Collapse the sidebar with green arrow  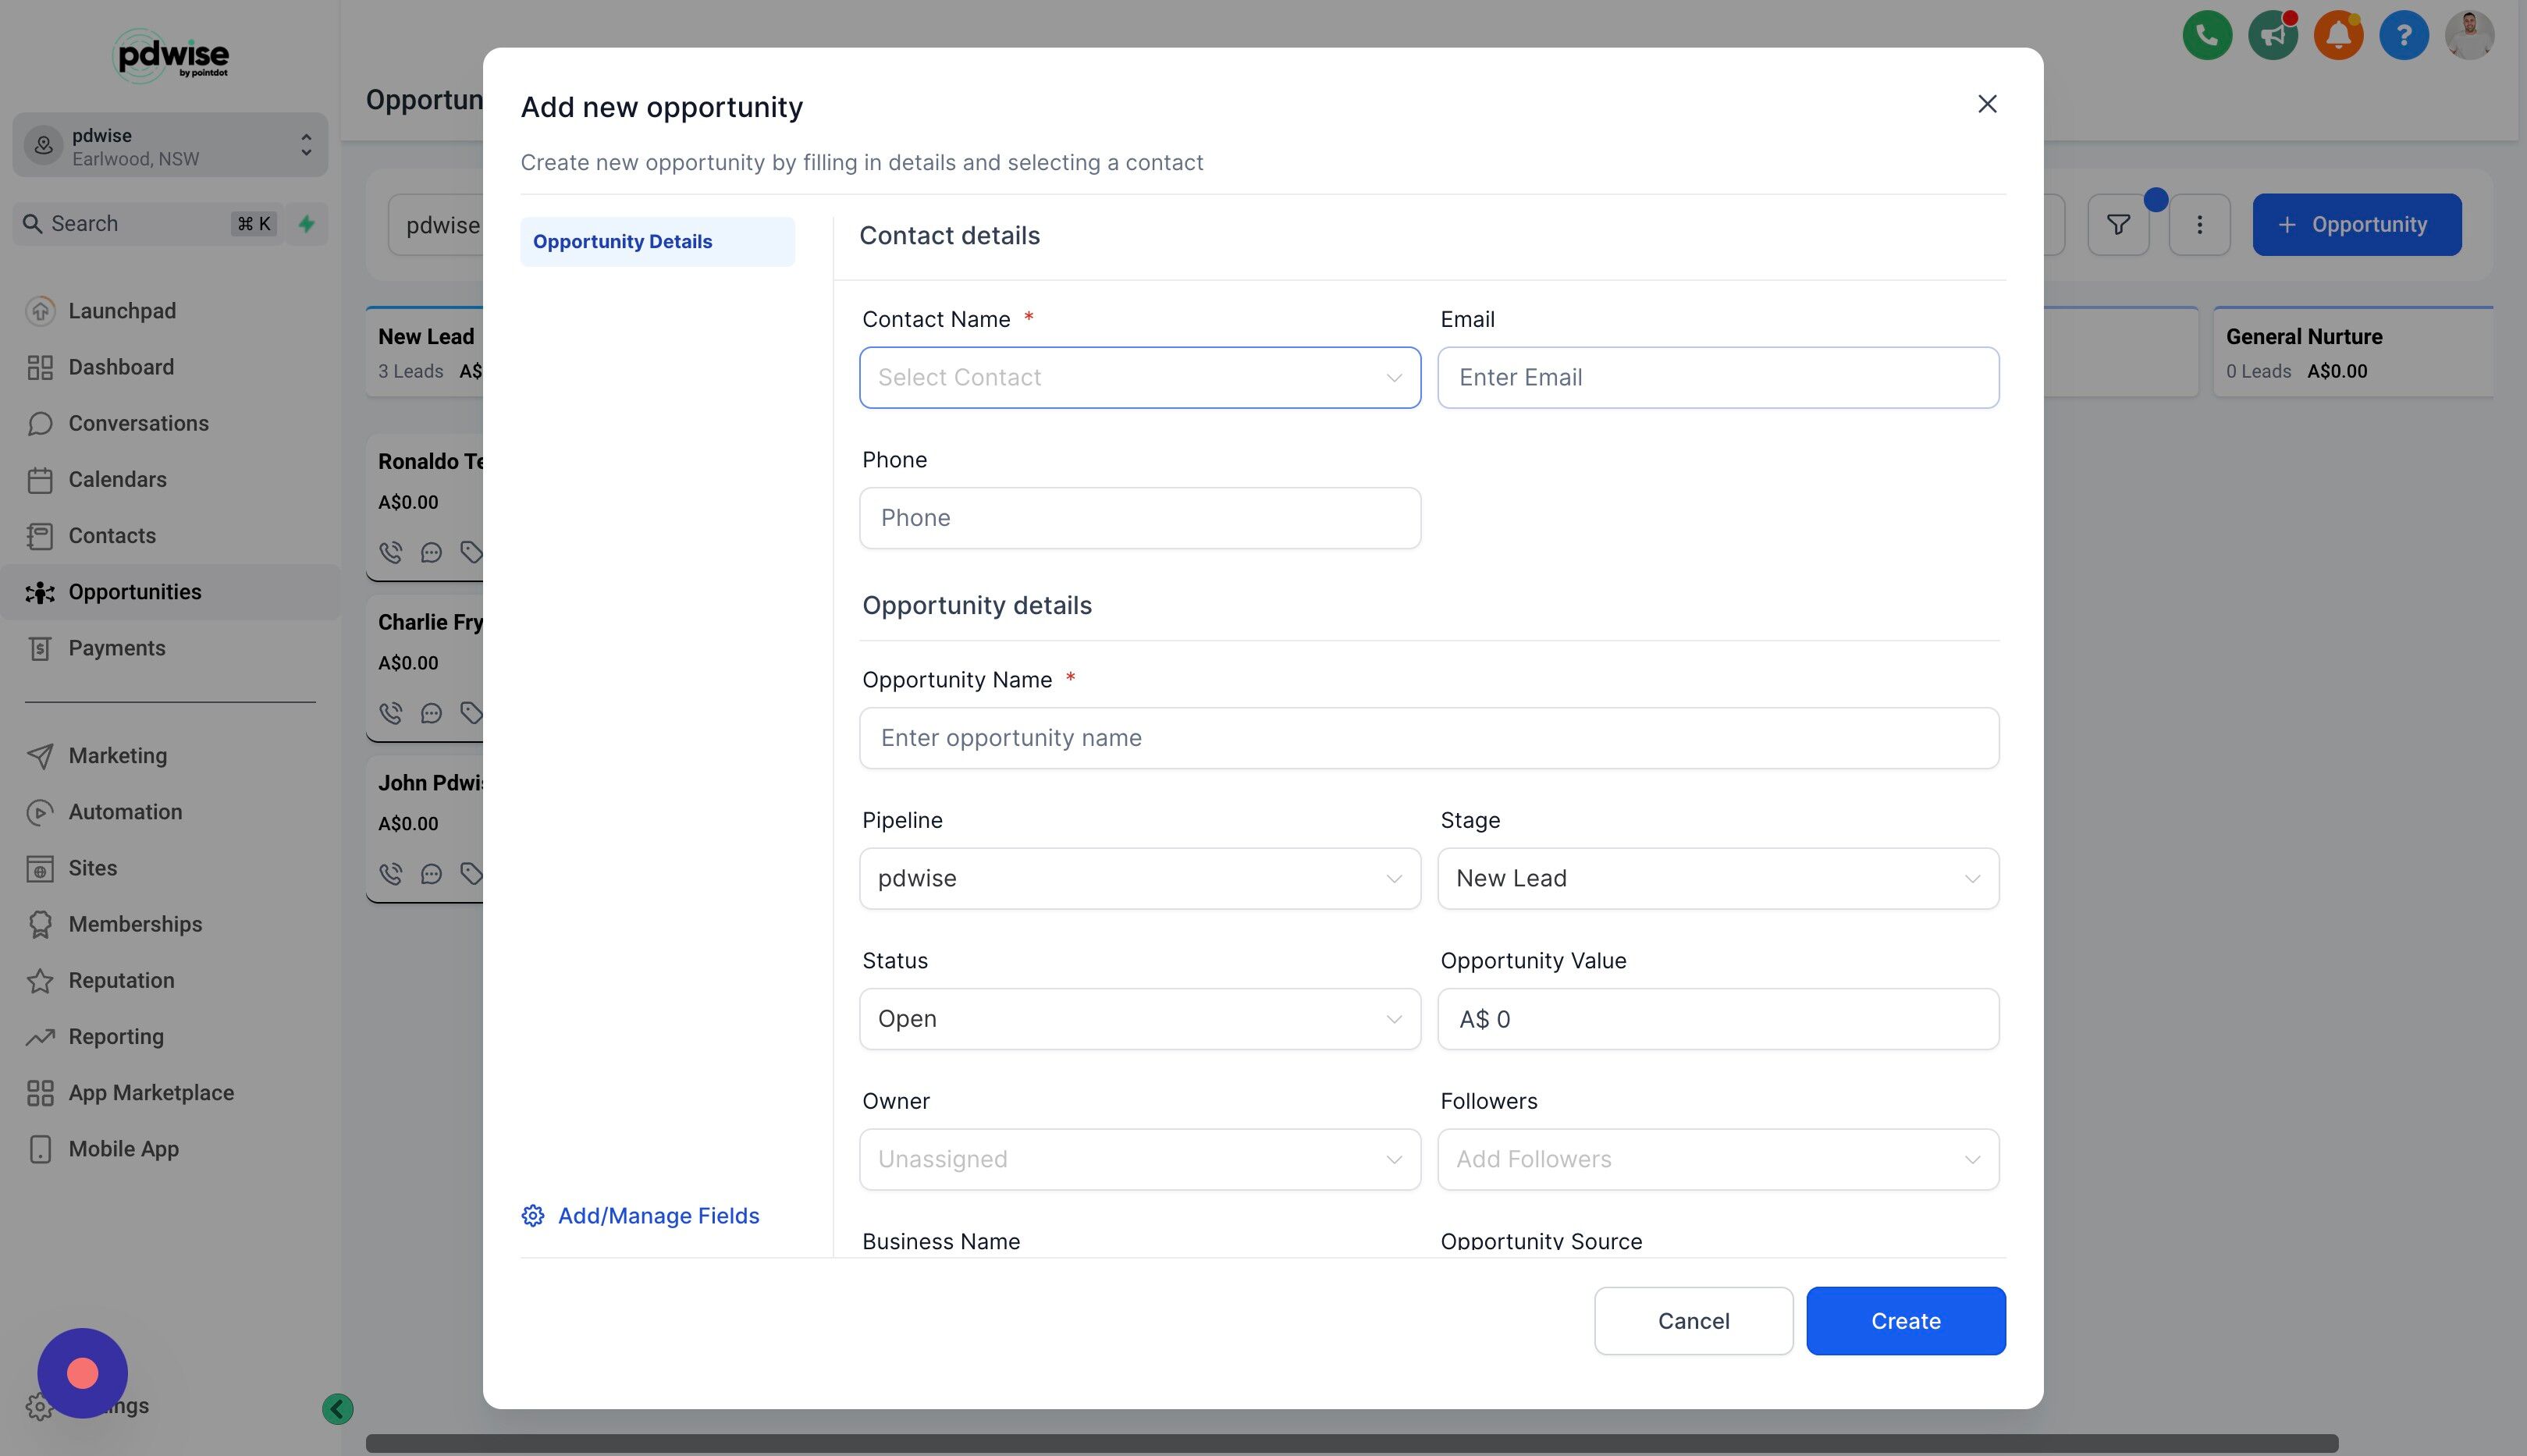point(338,1409)
